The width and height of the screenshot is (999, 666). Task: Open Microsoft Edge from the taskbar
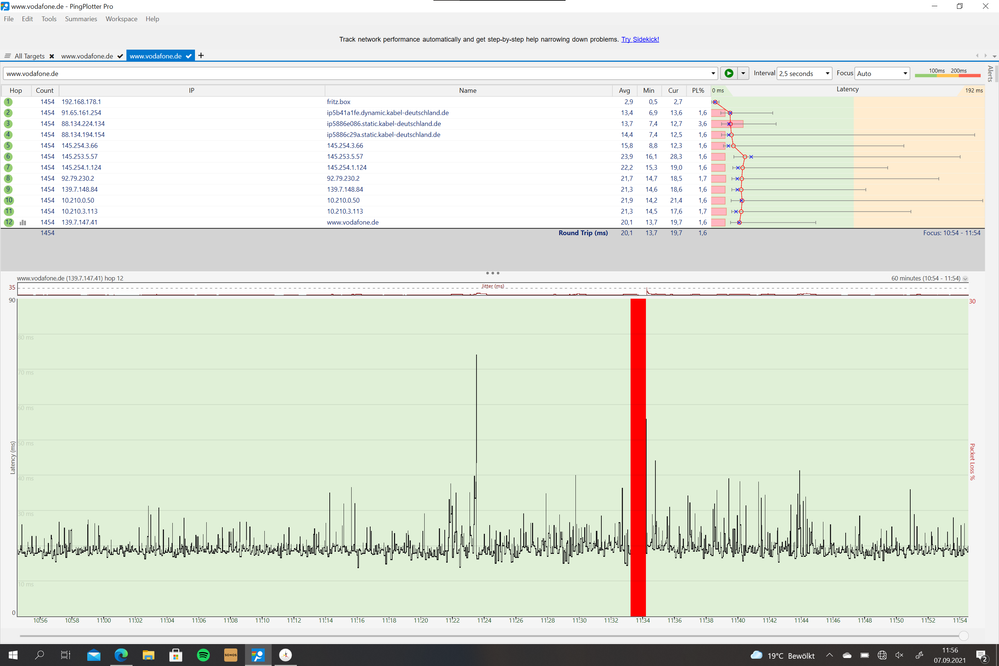(120, 656)
